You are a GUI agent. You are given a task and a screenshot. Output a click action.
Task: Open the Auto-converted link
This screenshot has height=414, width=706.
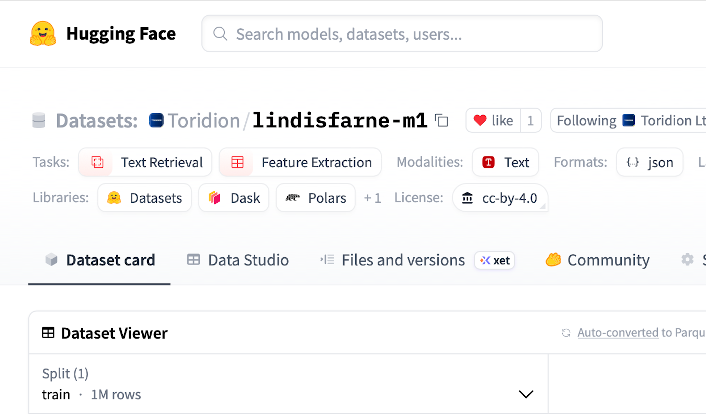[x=618, y=333]
